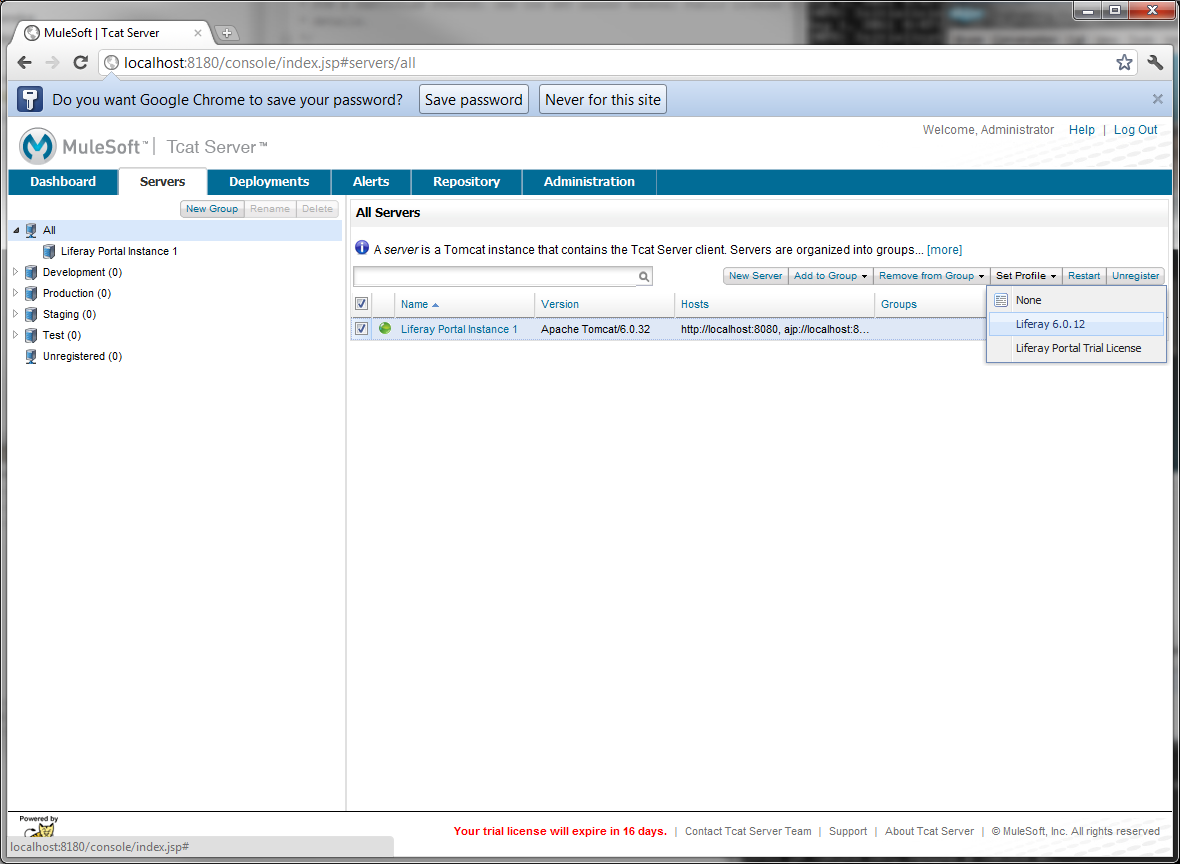Screen dimensions: 1180x864
Task: Reload the page with the refresh icon
Action: coord(81,62)
